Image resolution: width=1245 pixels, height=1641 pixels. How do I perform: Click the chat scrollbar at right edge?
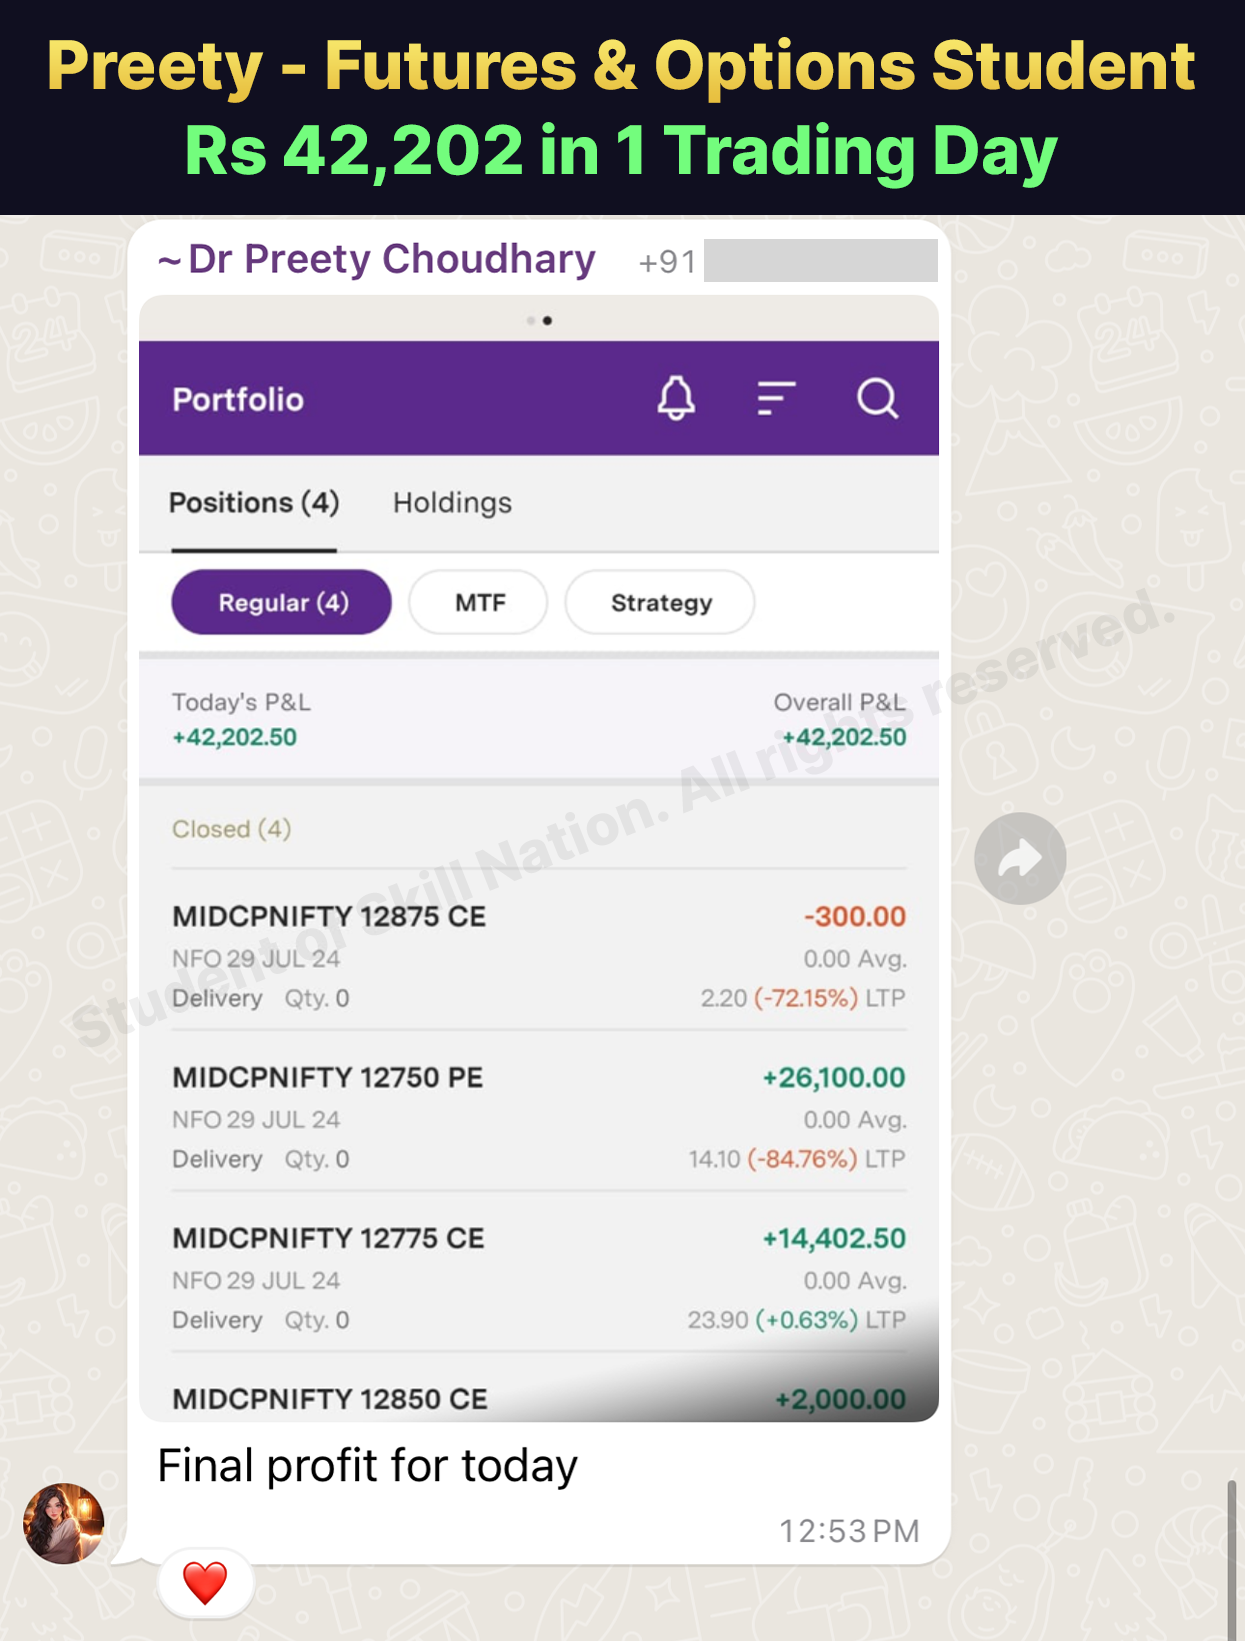[1232, 1558]
